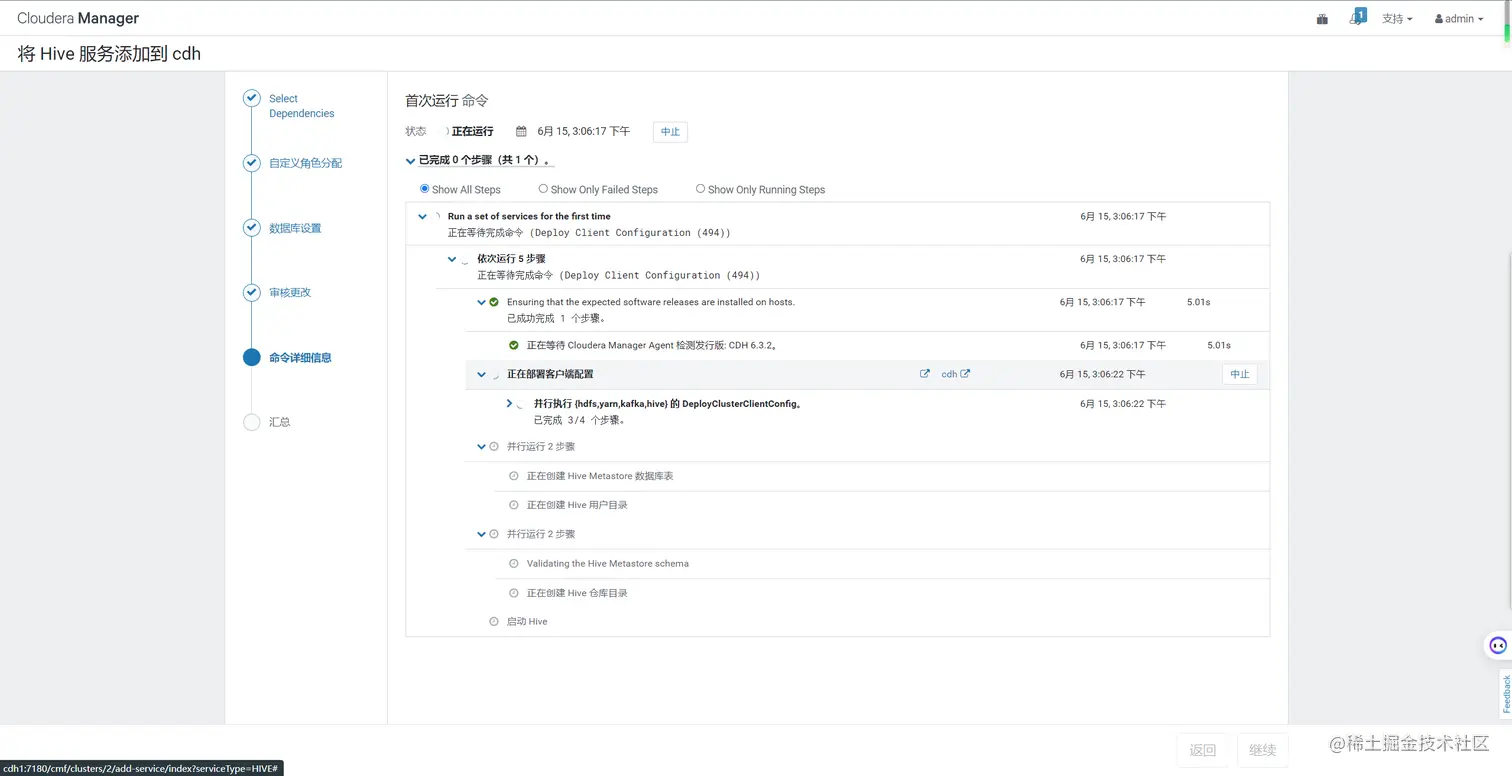Image resolution: width=1512 pixels, height=776 pixels.
Task: Expand the 并行执行 DeployClusterClientConfig row
Action: coord(509,403)
